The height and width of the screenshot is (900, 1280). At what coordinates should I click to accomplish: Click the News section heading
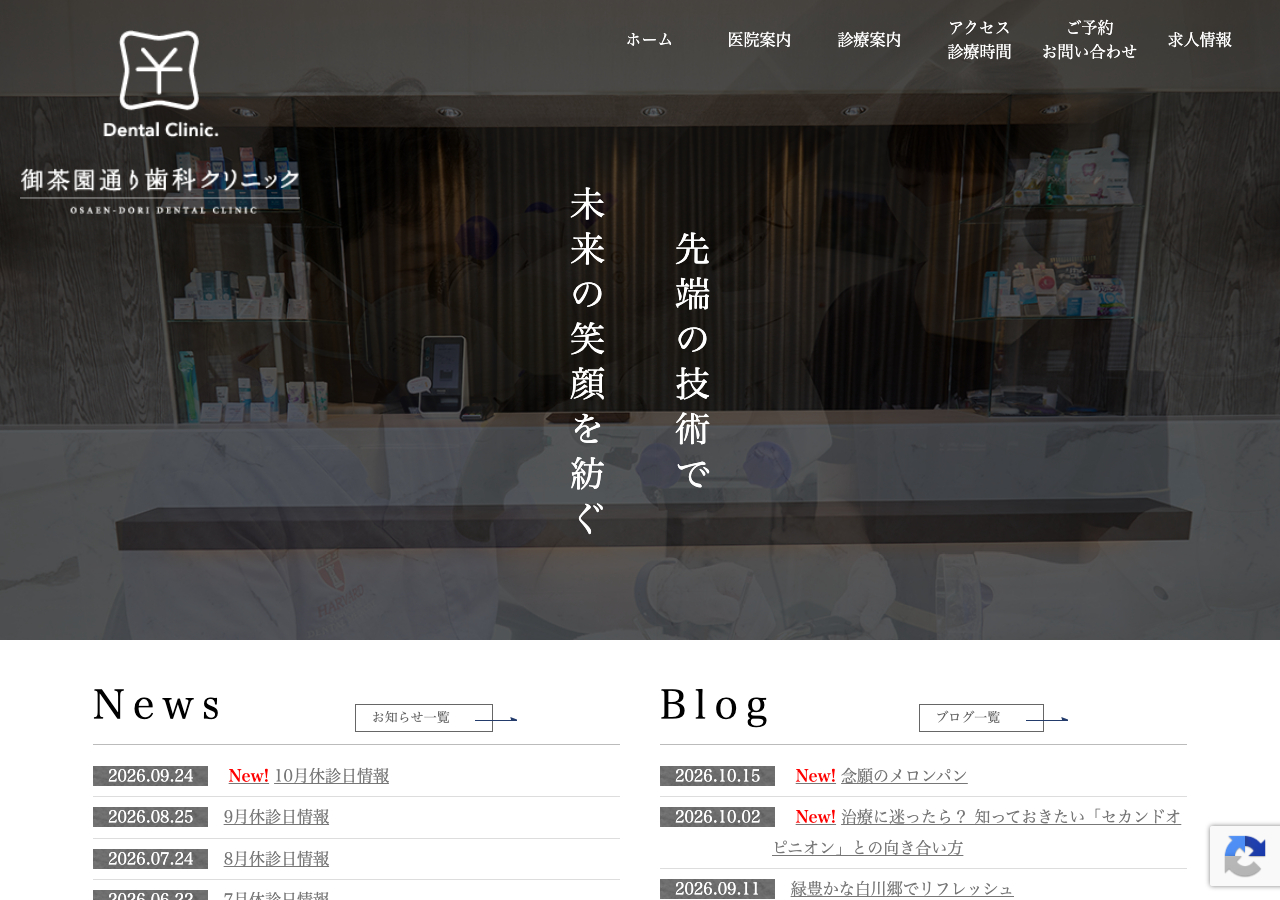coord(157,705)
